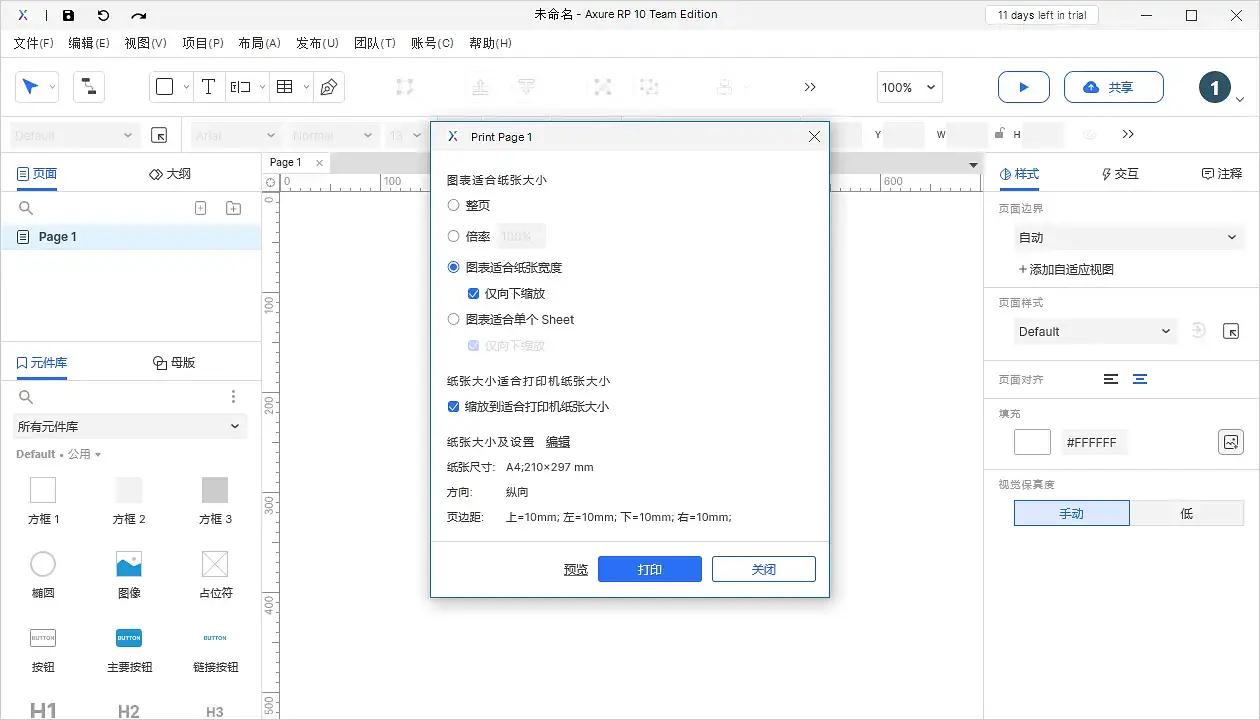The height and width of the screenshot is (720, 1260).
Task: Select the text tool
Action: point(208,87)
